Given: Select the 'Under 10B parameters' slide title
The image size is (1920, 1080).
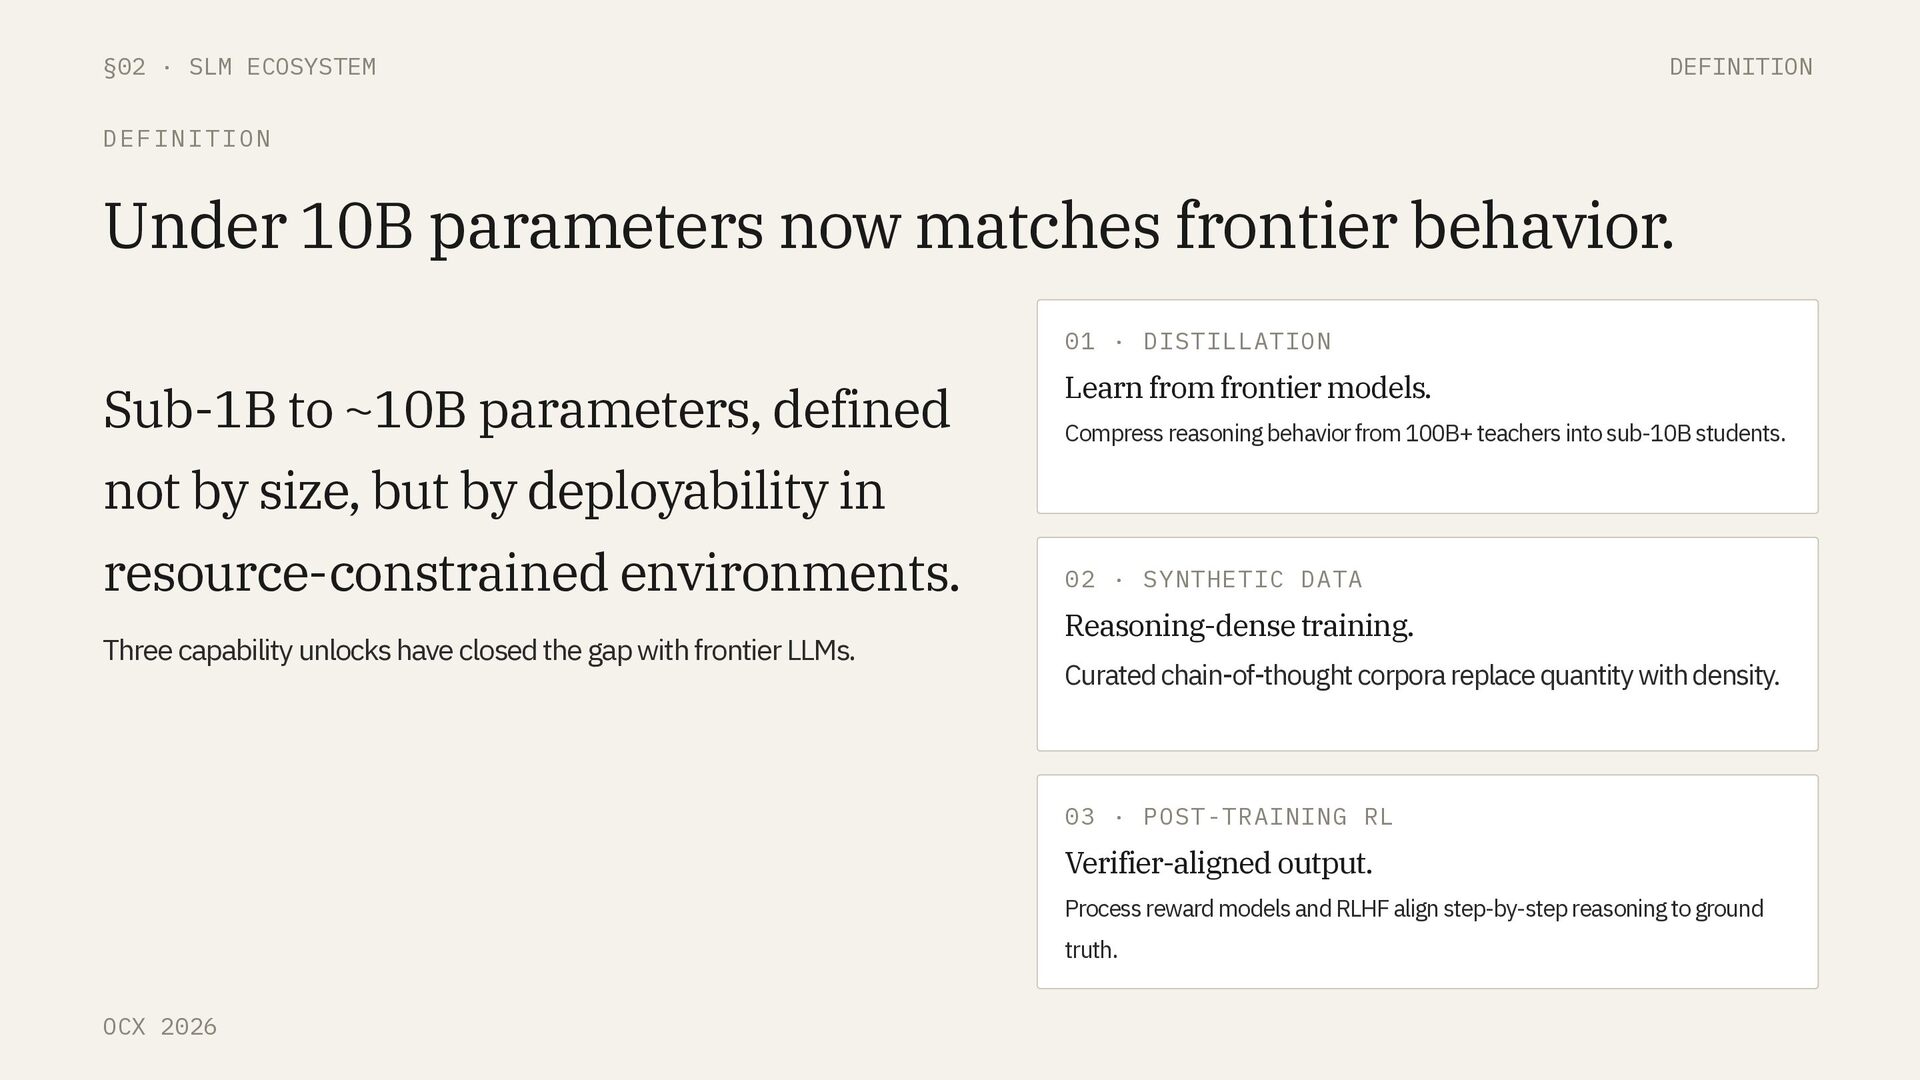Looking at the screenshot, I should point(888,226).
